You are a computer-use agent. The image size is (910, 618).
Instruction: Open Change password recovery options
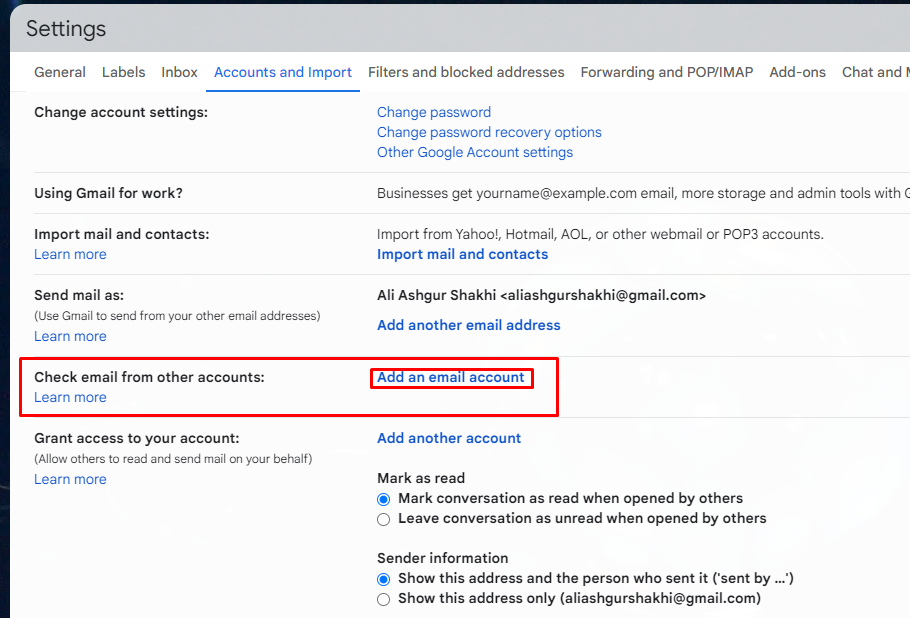[x=489, y=132]
